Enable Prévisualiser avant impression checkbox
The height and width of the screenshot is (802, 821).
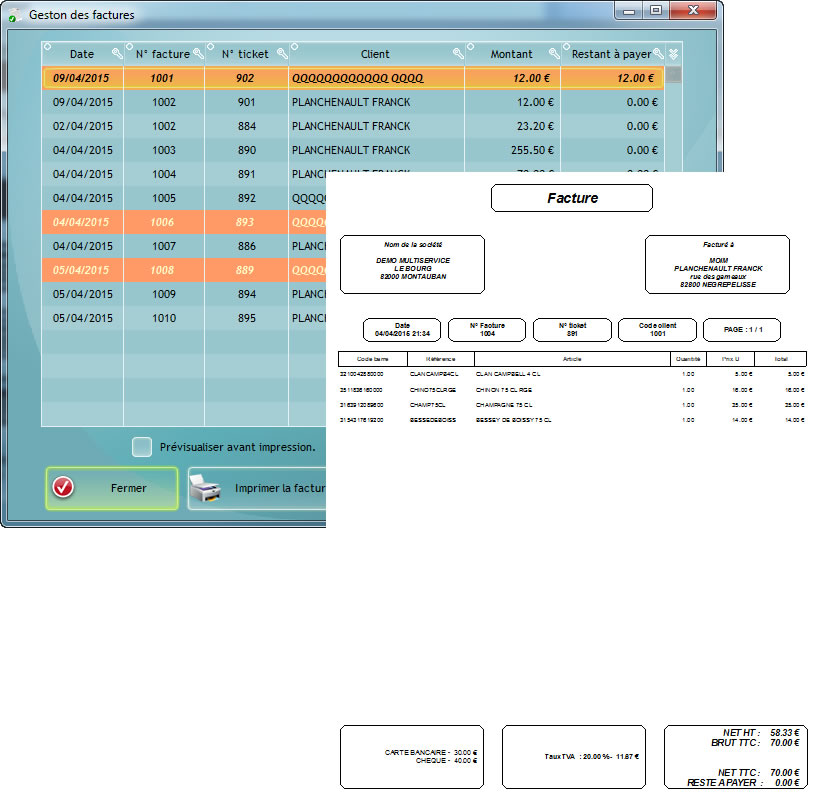click(143, 447)
